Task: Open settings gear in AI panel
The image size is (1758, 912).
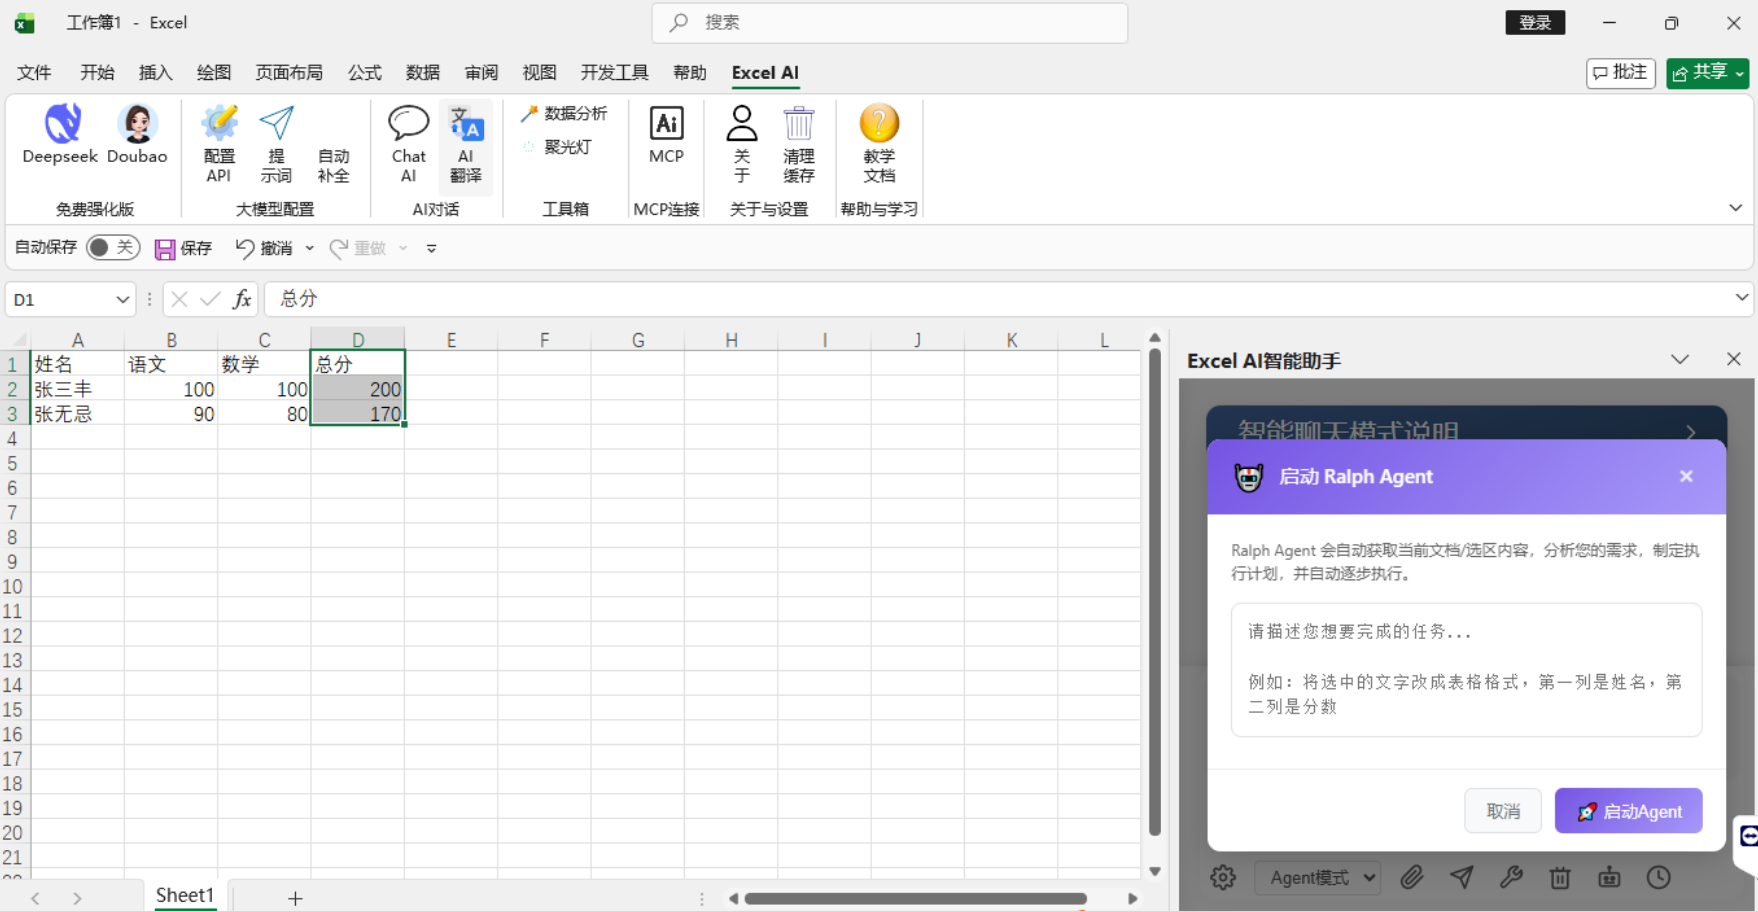Action: [1222, 877]
